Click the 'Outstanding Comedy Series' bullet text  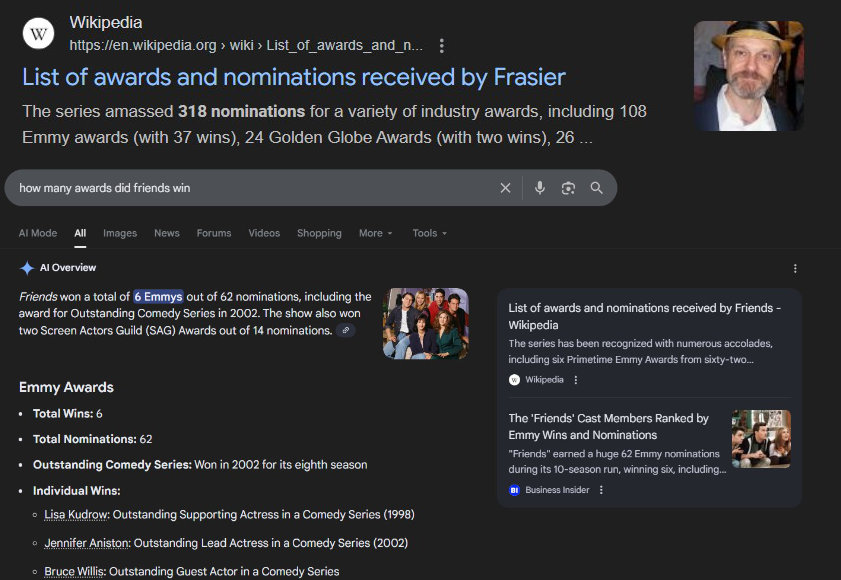200,465
